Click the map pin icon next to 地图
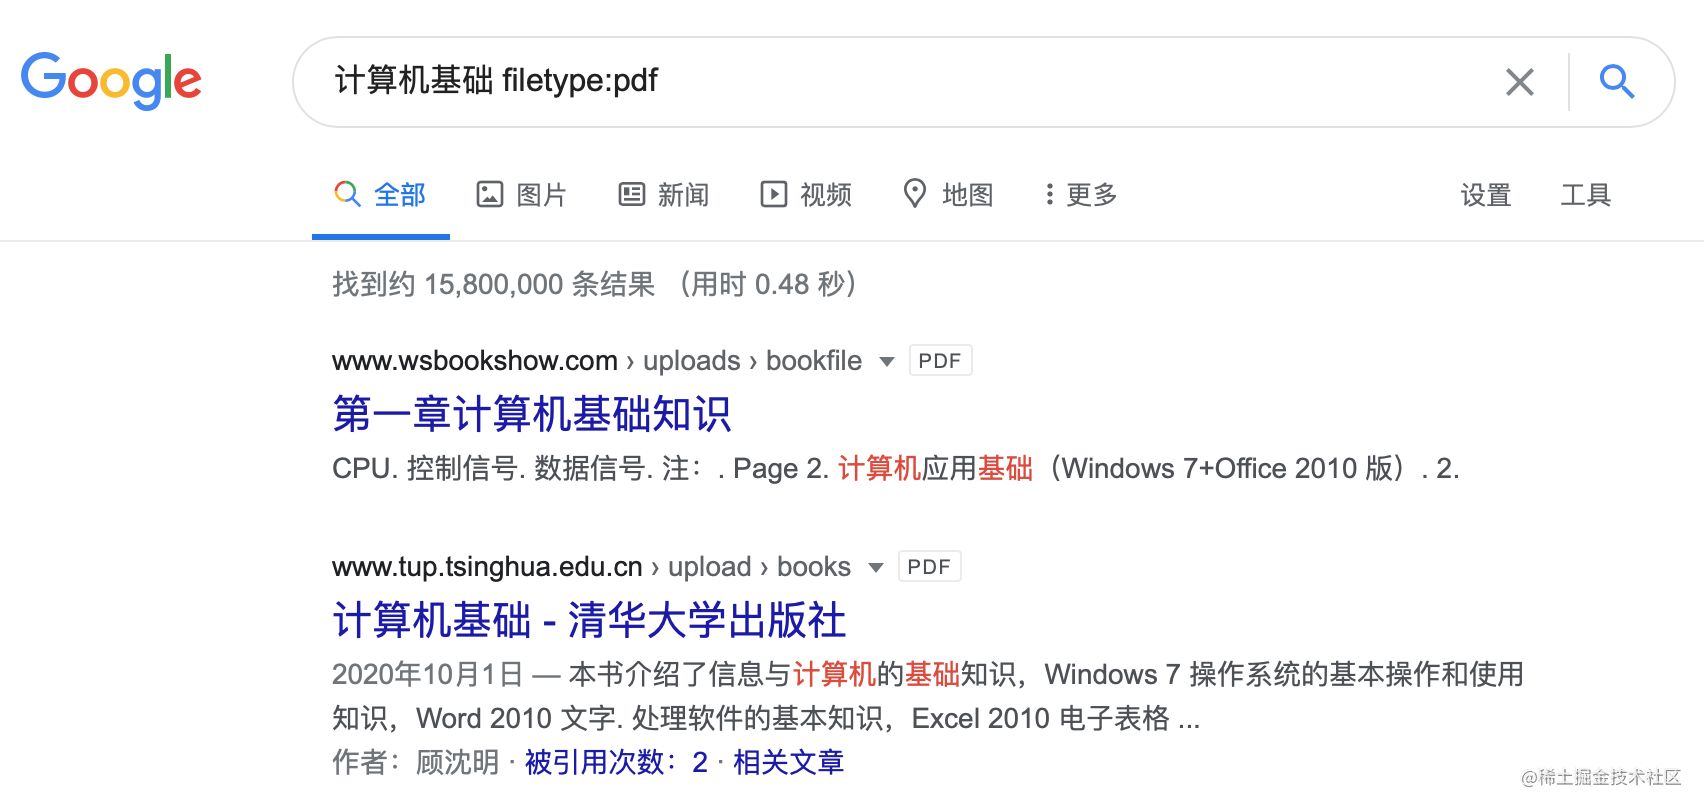1704x810 pixels. 915,194
